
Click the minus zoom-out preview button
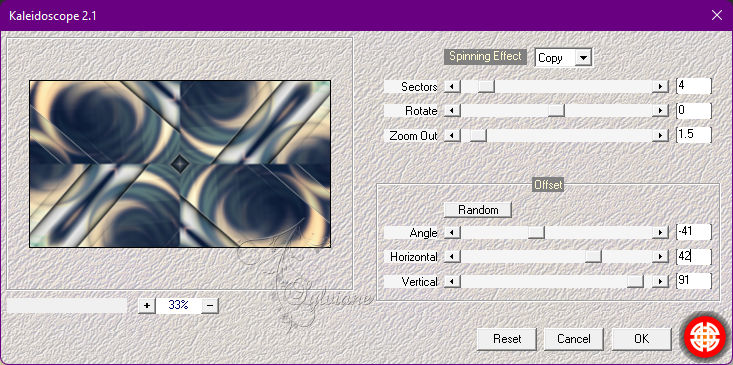(210, 305)
